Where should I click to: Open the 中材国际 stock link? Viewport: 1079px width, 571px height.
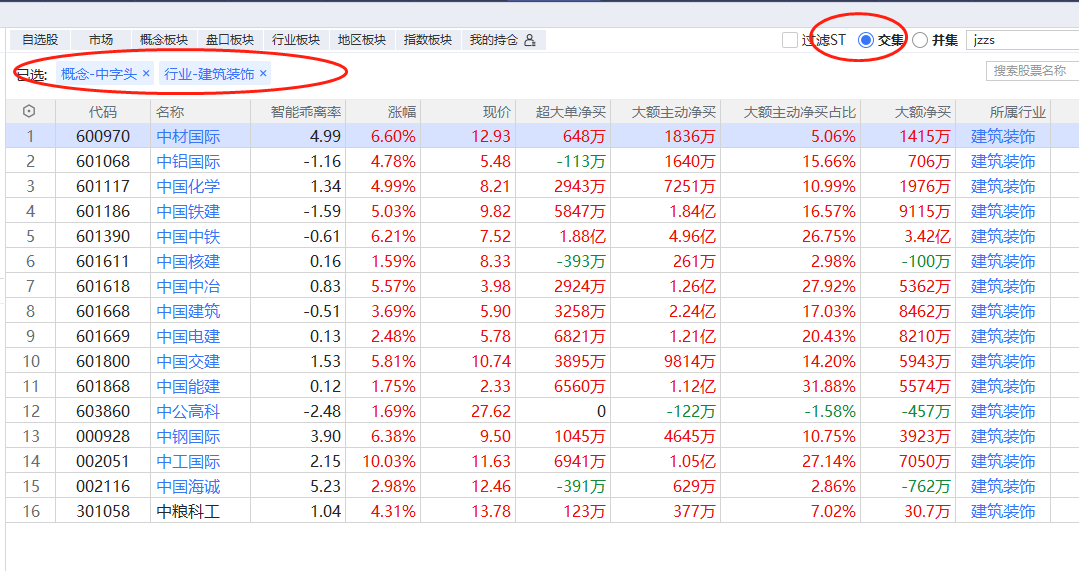[188, 137]
